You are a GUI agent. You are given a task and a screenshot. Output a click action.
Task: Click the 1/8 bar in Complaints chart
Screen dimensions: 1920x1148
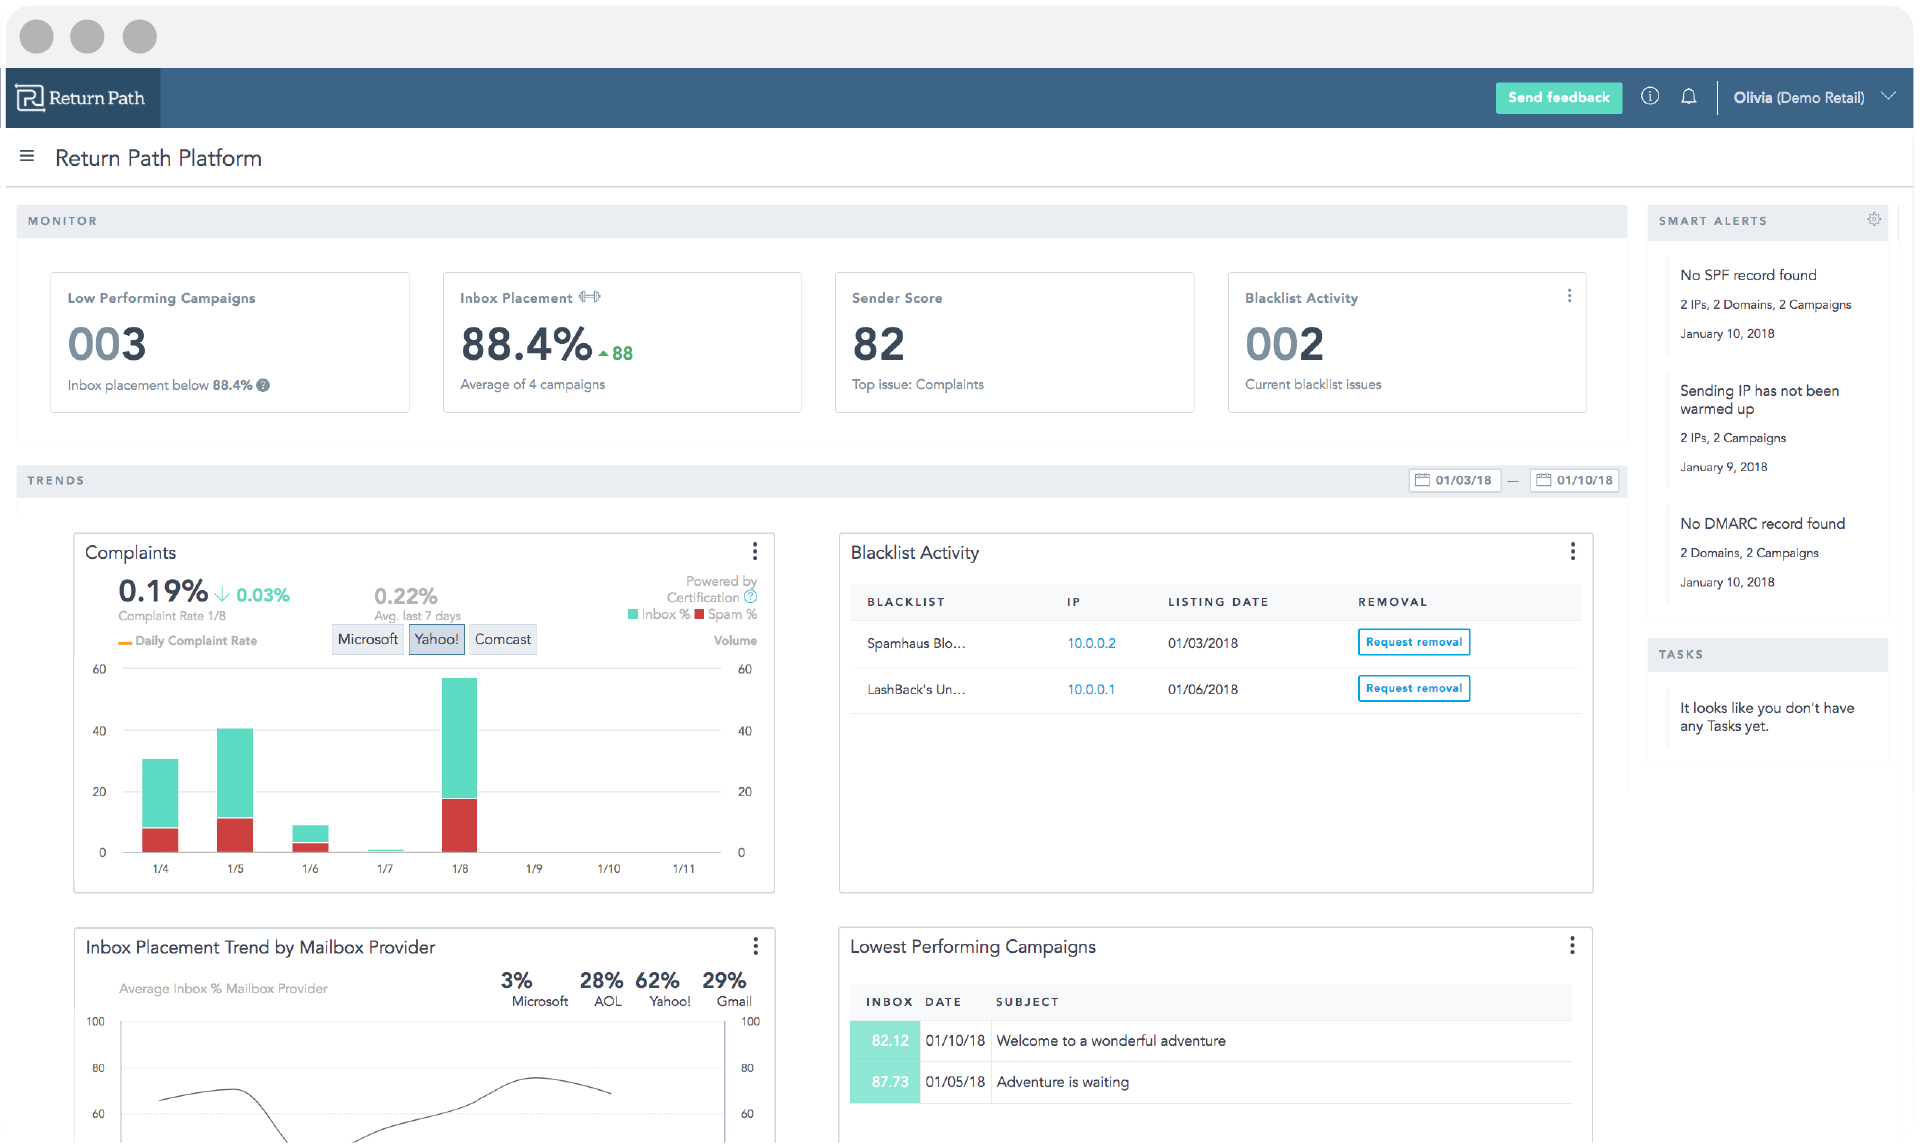pyautogui.click(x=459, y=765)
